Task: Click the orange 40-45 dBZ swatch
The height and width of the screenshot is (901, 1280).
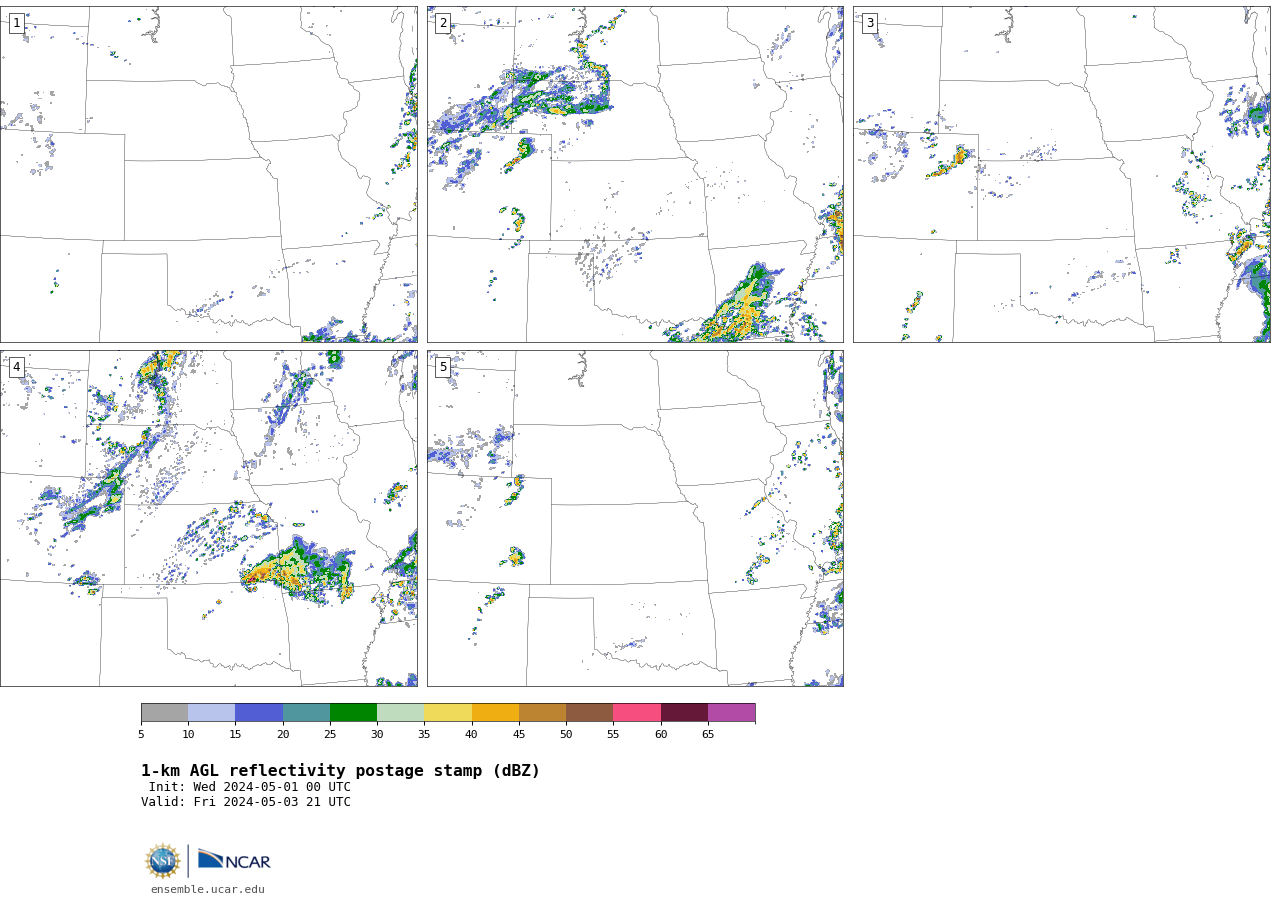Action: pos(495,712)
